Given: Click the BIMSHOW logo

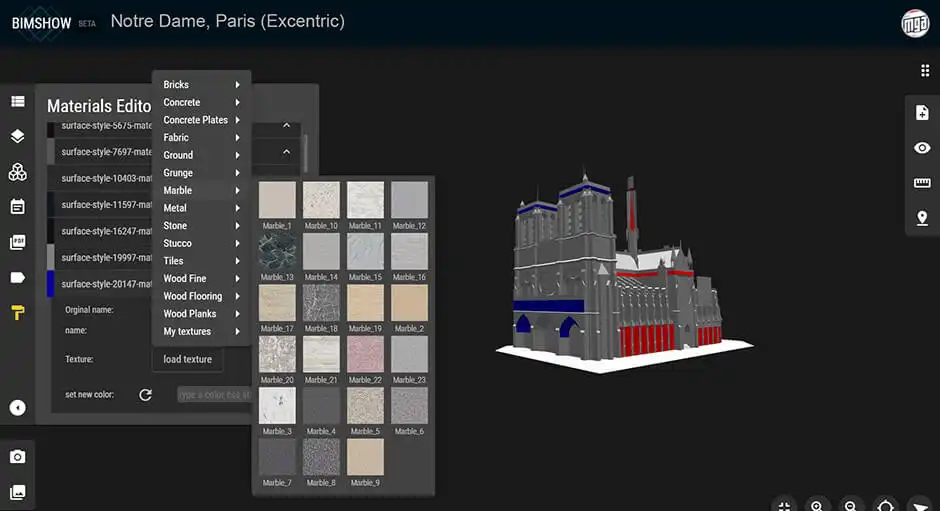Looking at the screenshot, I should point(41,23).
